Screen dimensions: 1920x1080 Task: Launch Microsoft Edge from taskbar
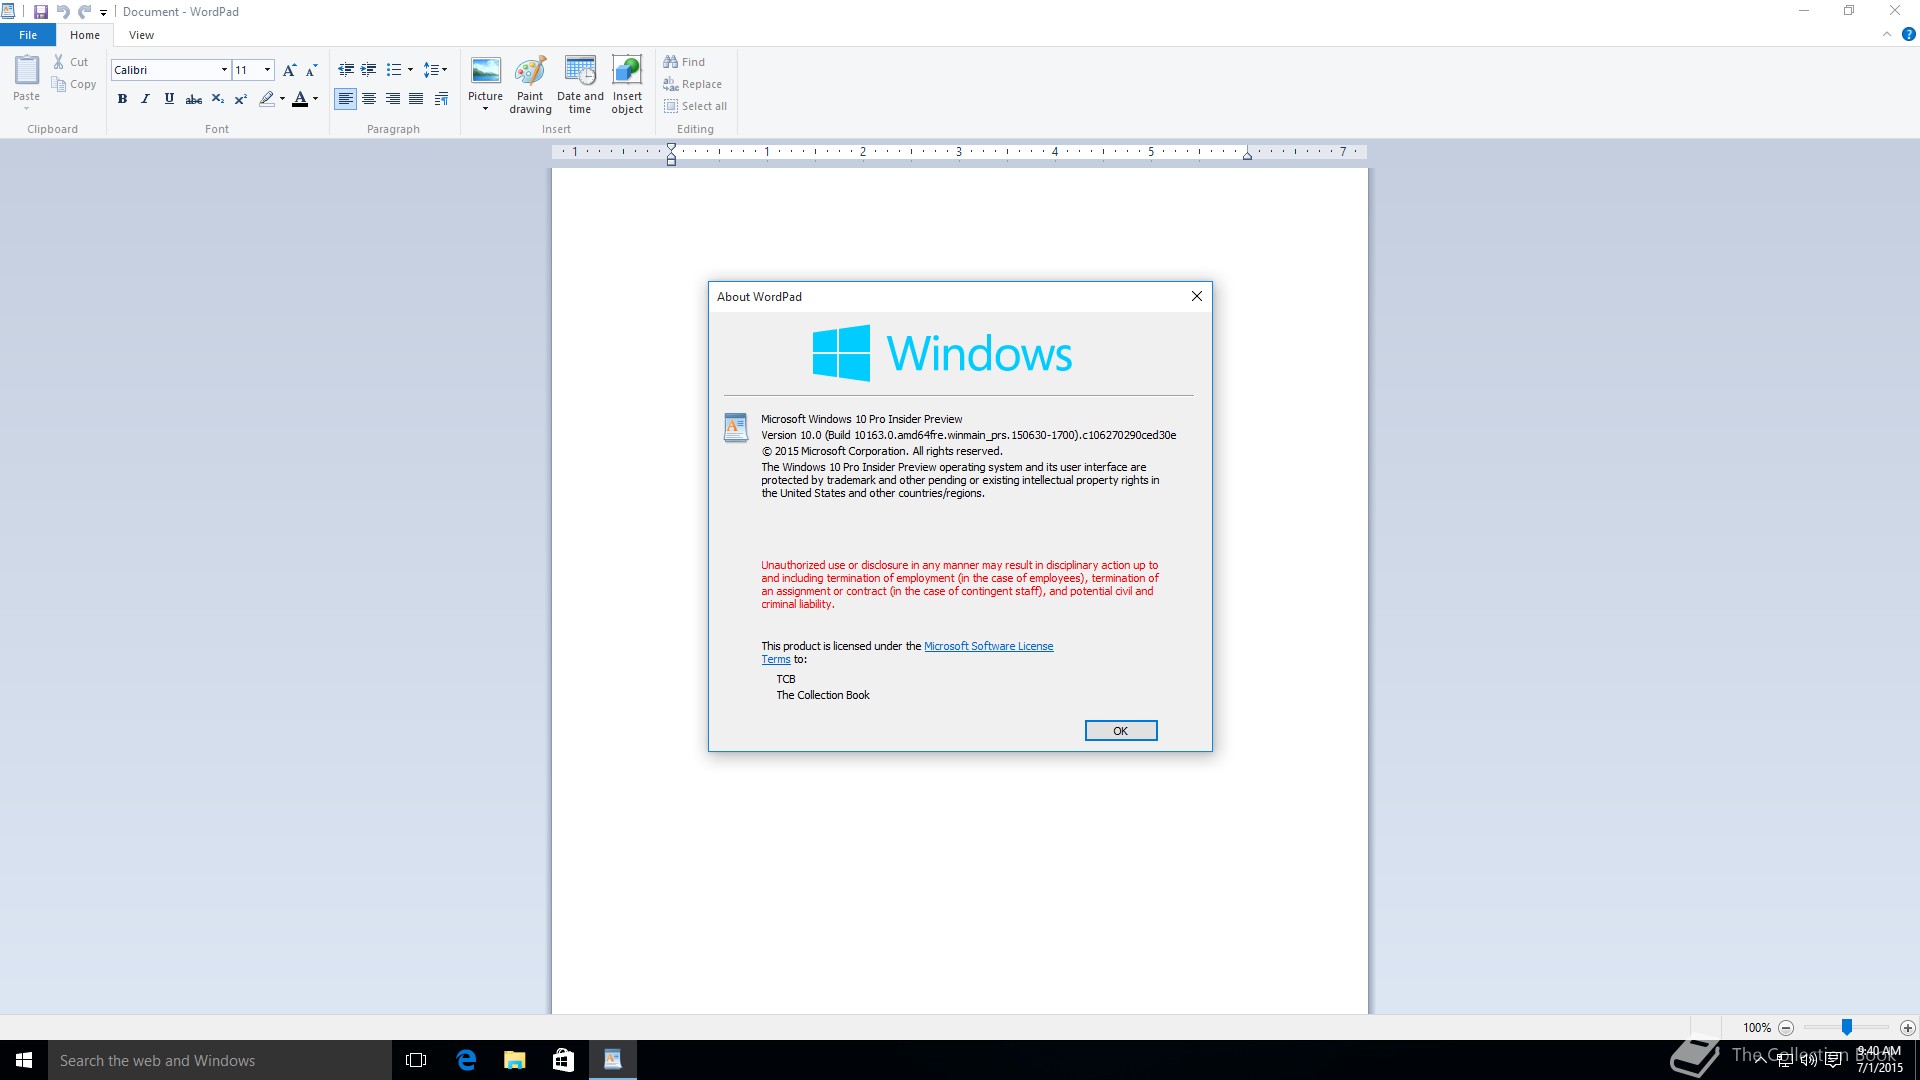pos(466,1060)
